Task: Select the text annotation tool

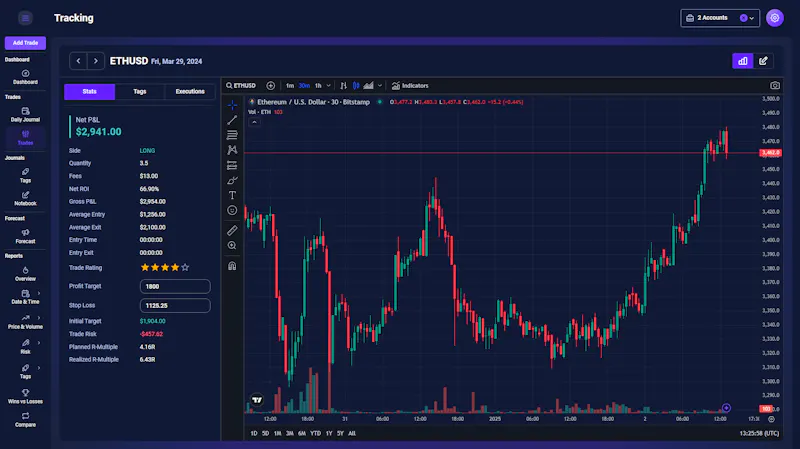Action: (232, 195)
